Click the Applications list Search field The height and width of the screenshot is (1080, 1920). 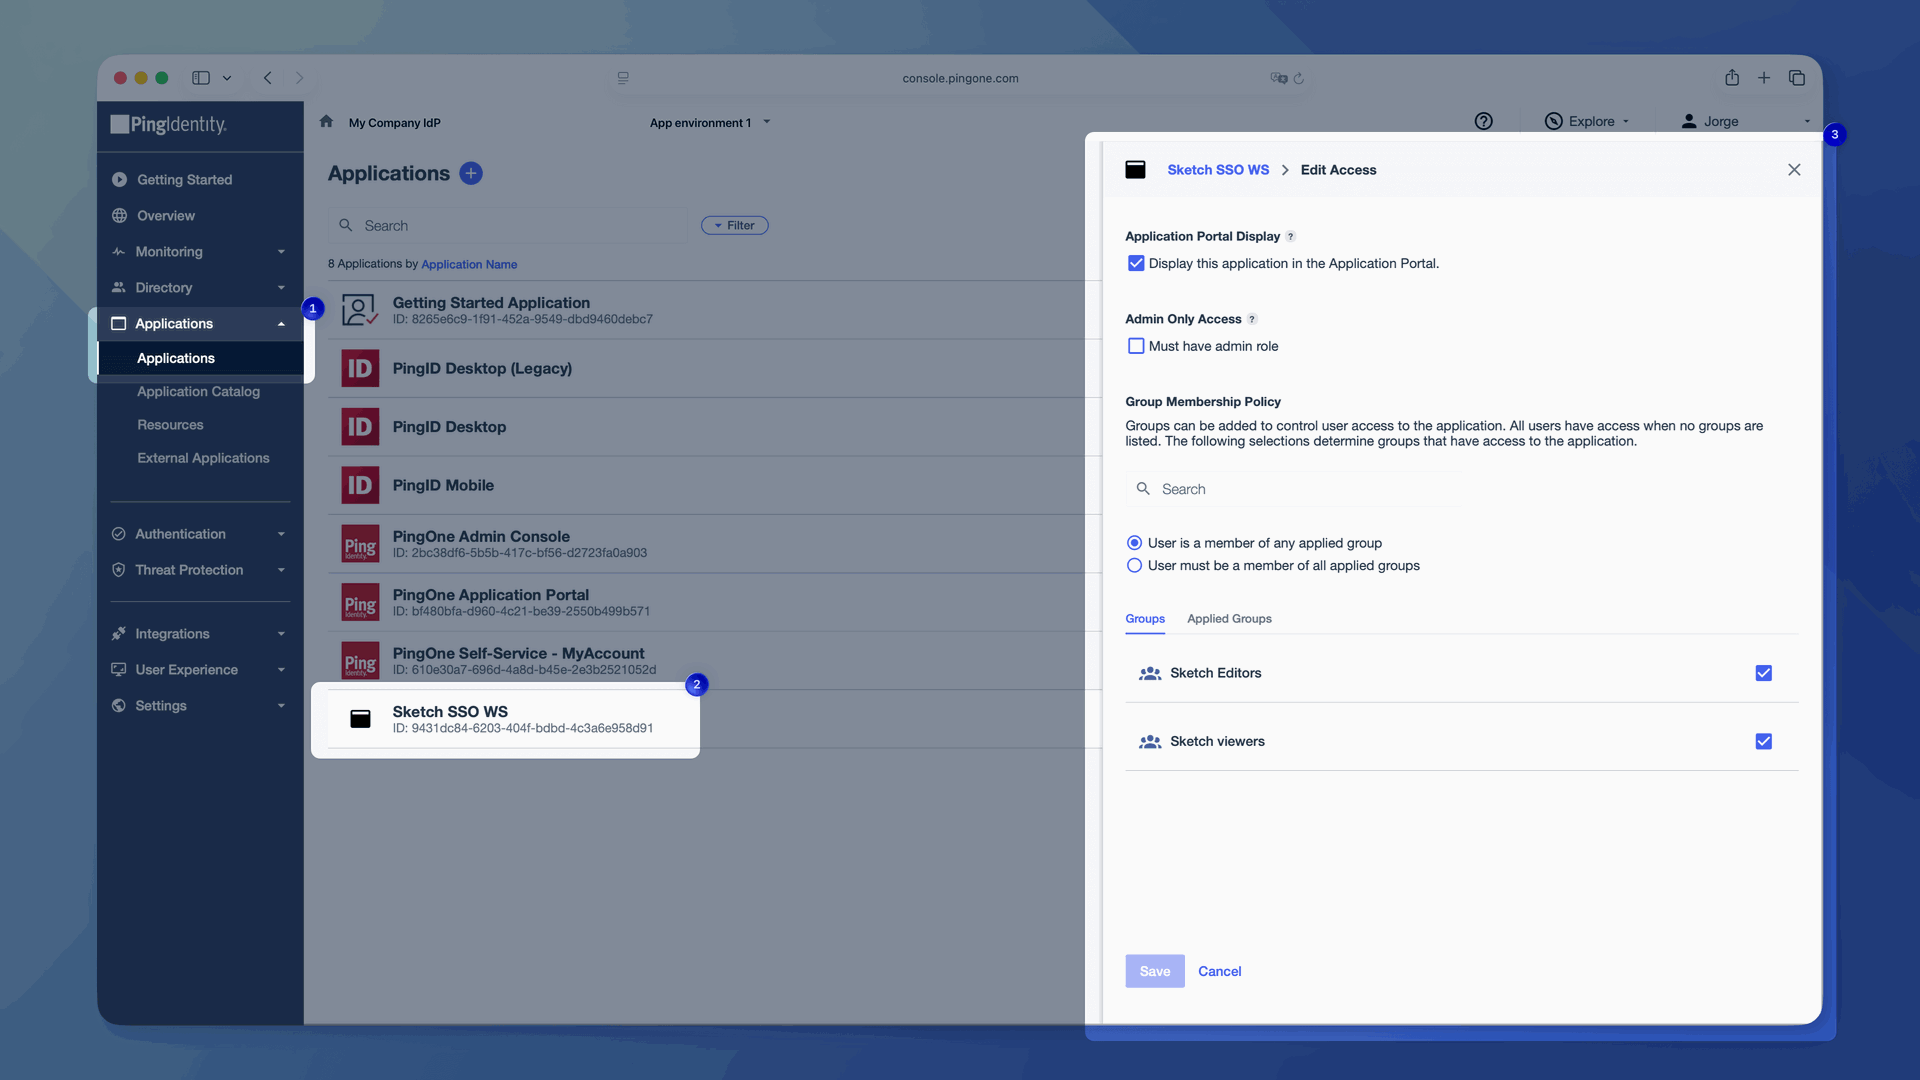pyautogui.click(x=508, y=226)
